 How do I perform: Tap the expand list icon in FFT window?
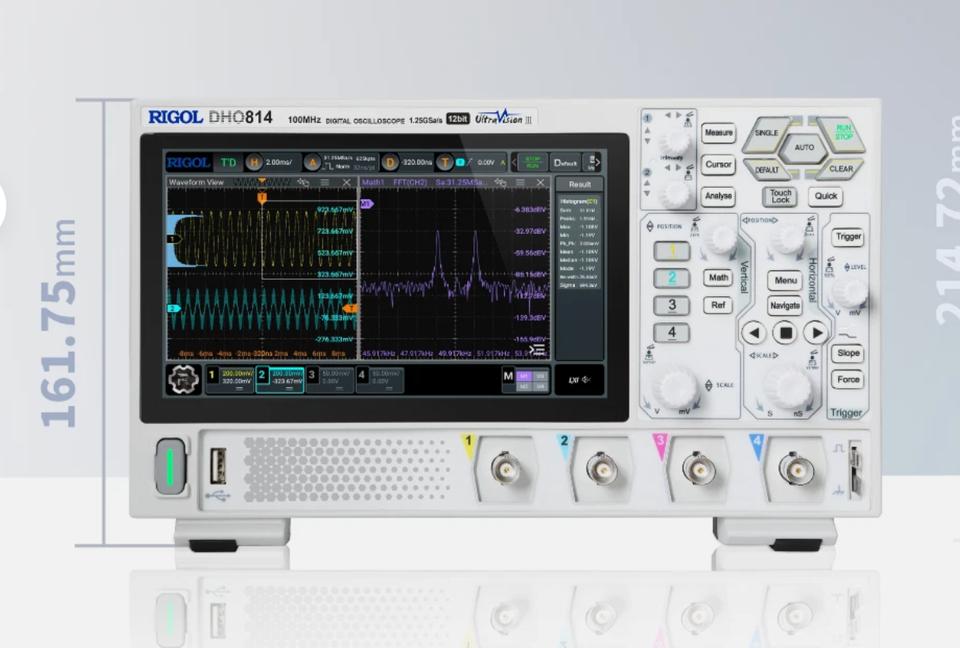coord(537,350)
